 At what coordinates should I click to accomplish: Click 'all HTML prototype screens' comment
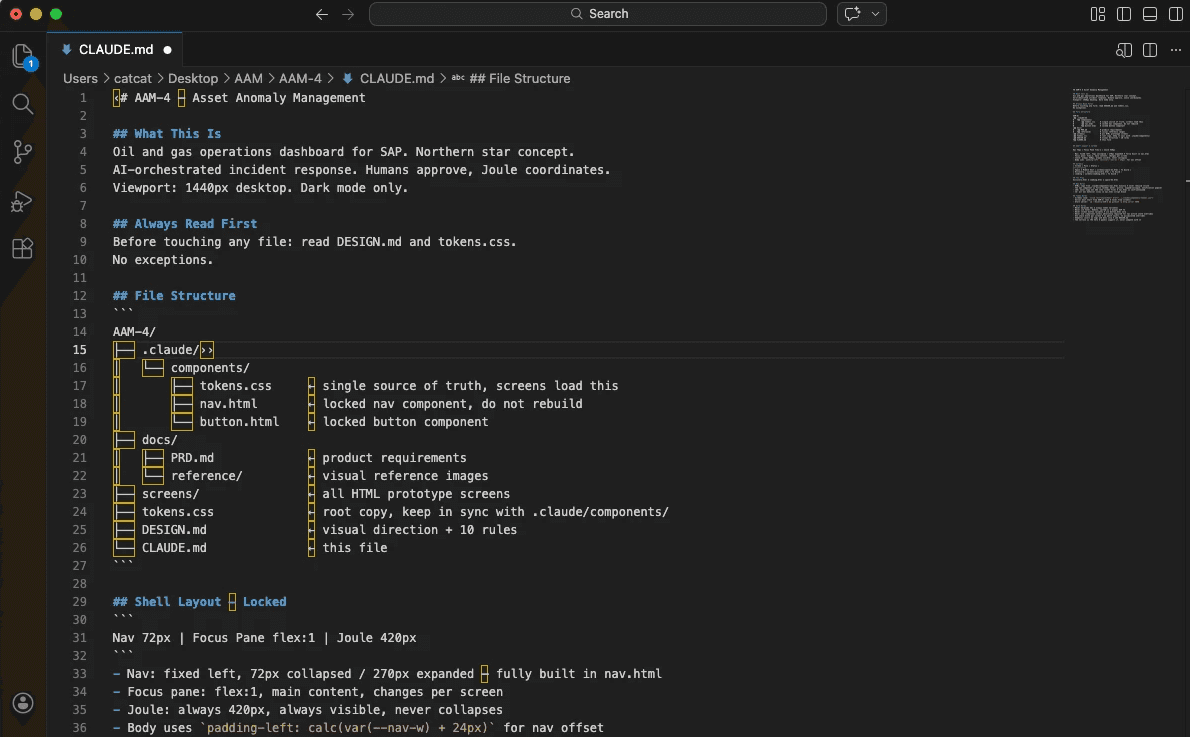(x=416, y=494)
